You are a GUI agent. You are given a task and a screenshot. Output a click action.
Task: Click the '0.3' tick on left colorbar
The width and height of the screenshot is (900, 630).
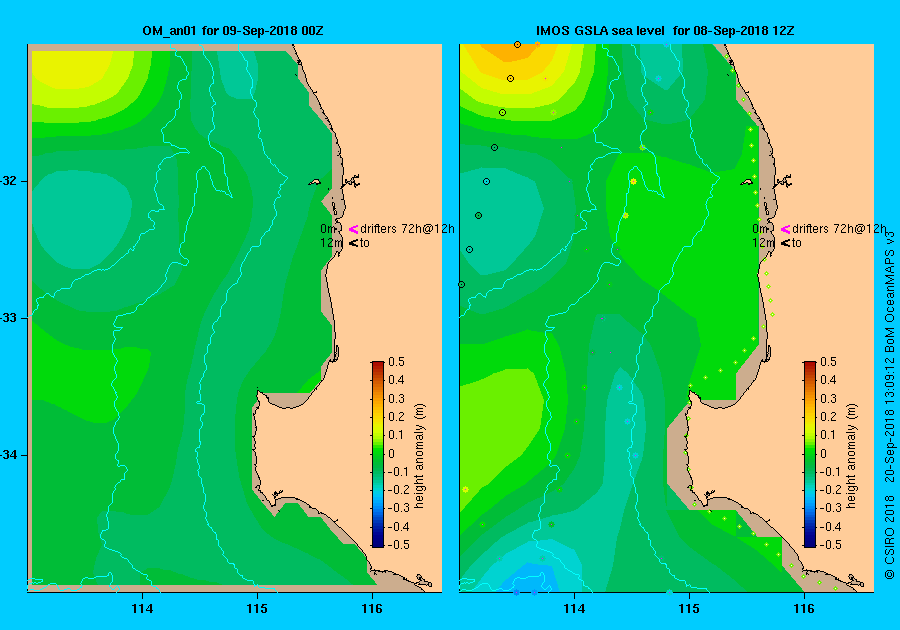tap(397, 398)
